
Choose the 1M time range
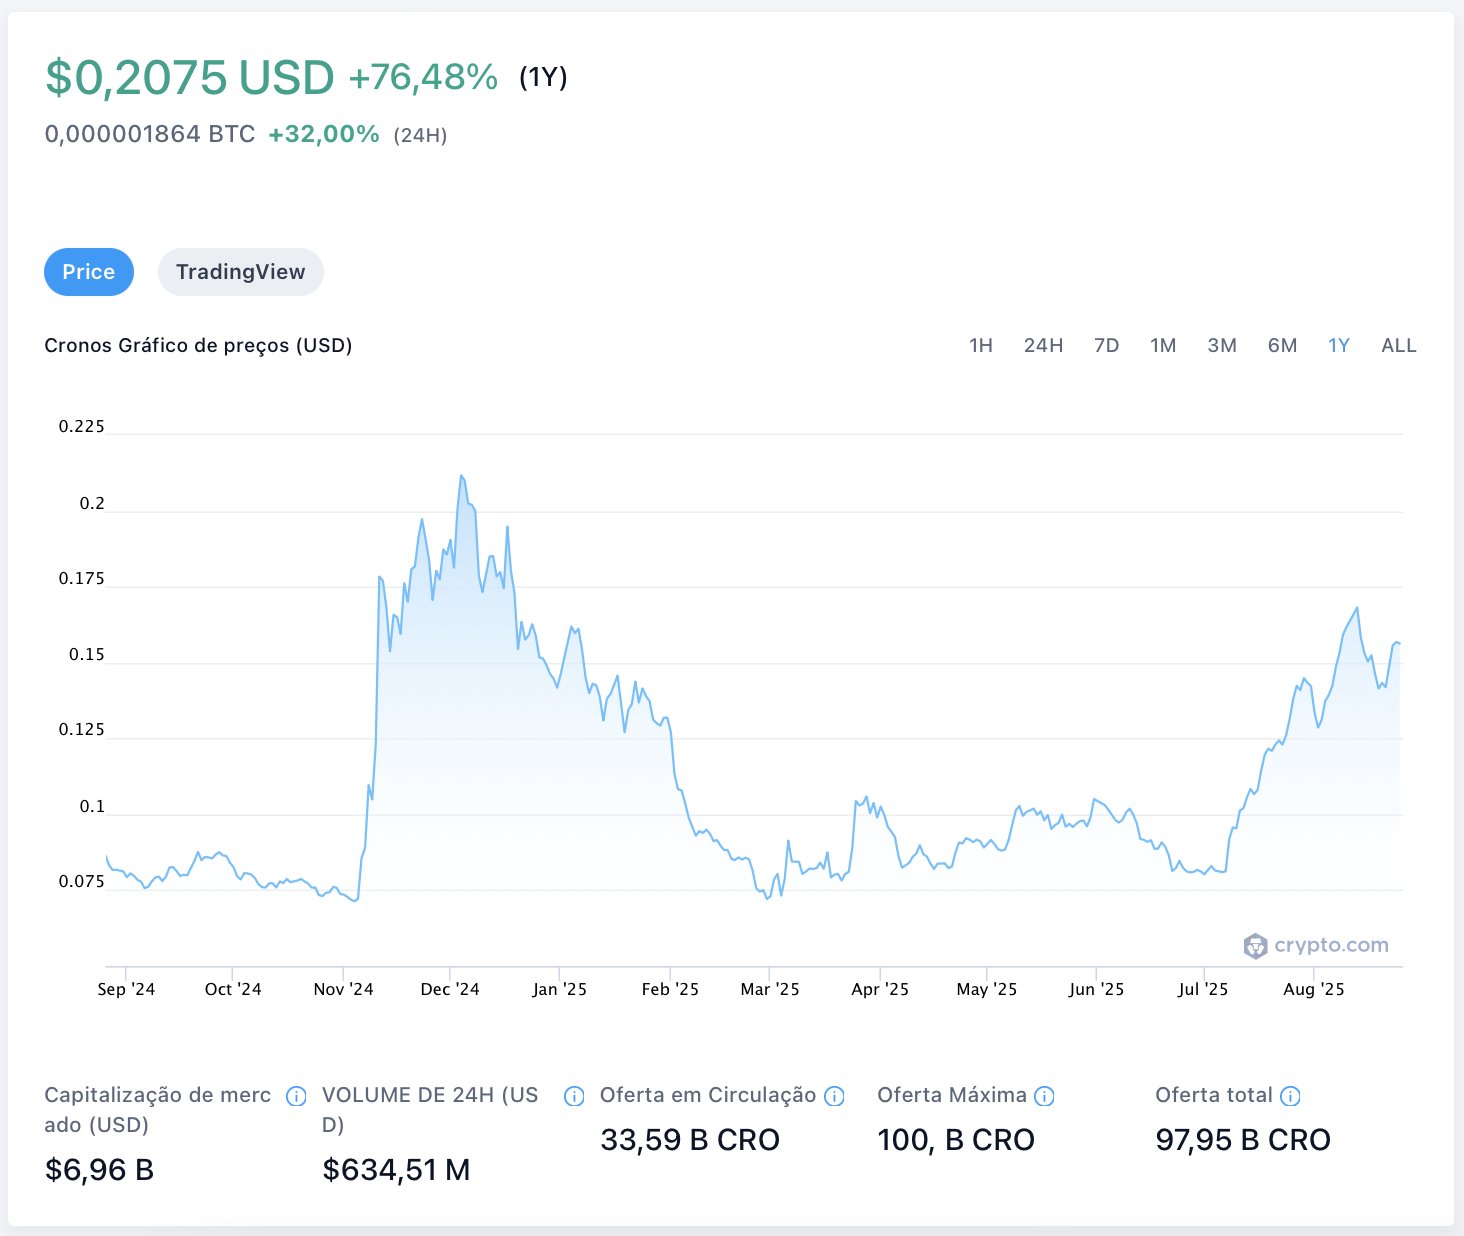(1163, 345)
